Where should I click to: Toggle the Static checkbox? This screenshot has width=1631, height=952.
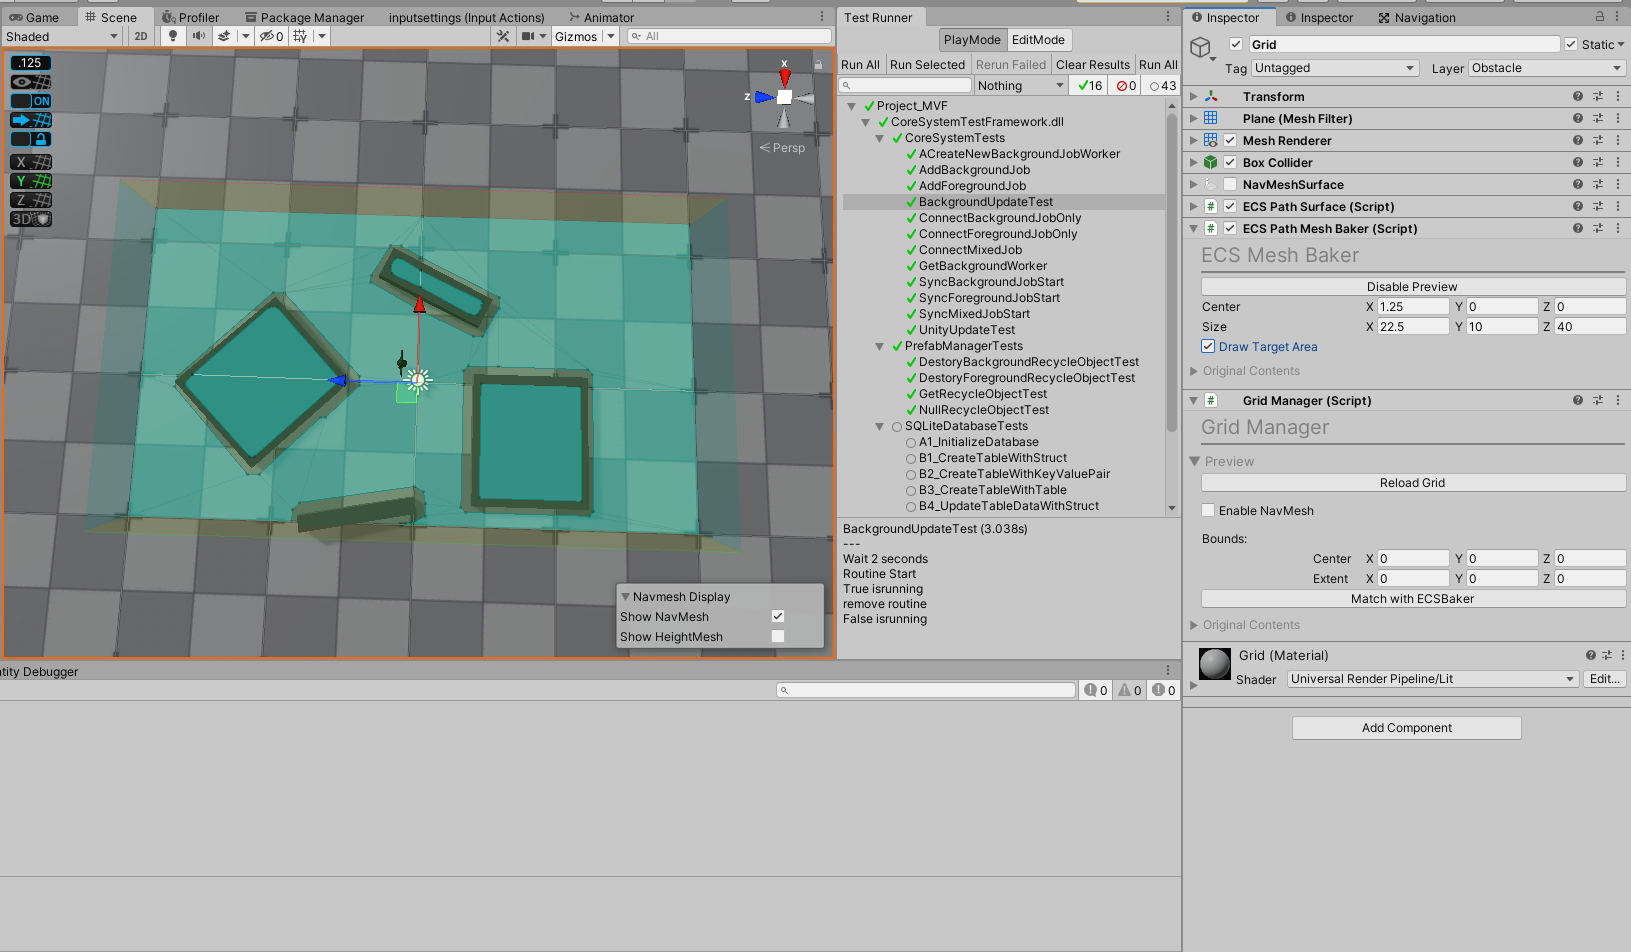tap(1571, 44)
